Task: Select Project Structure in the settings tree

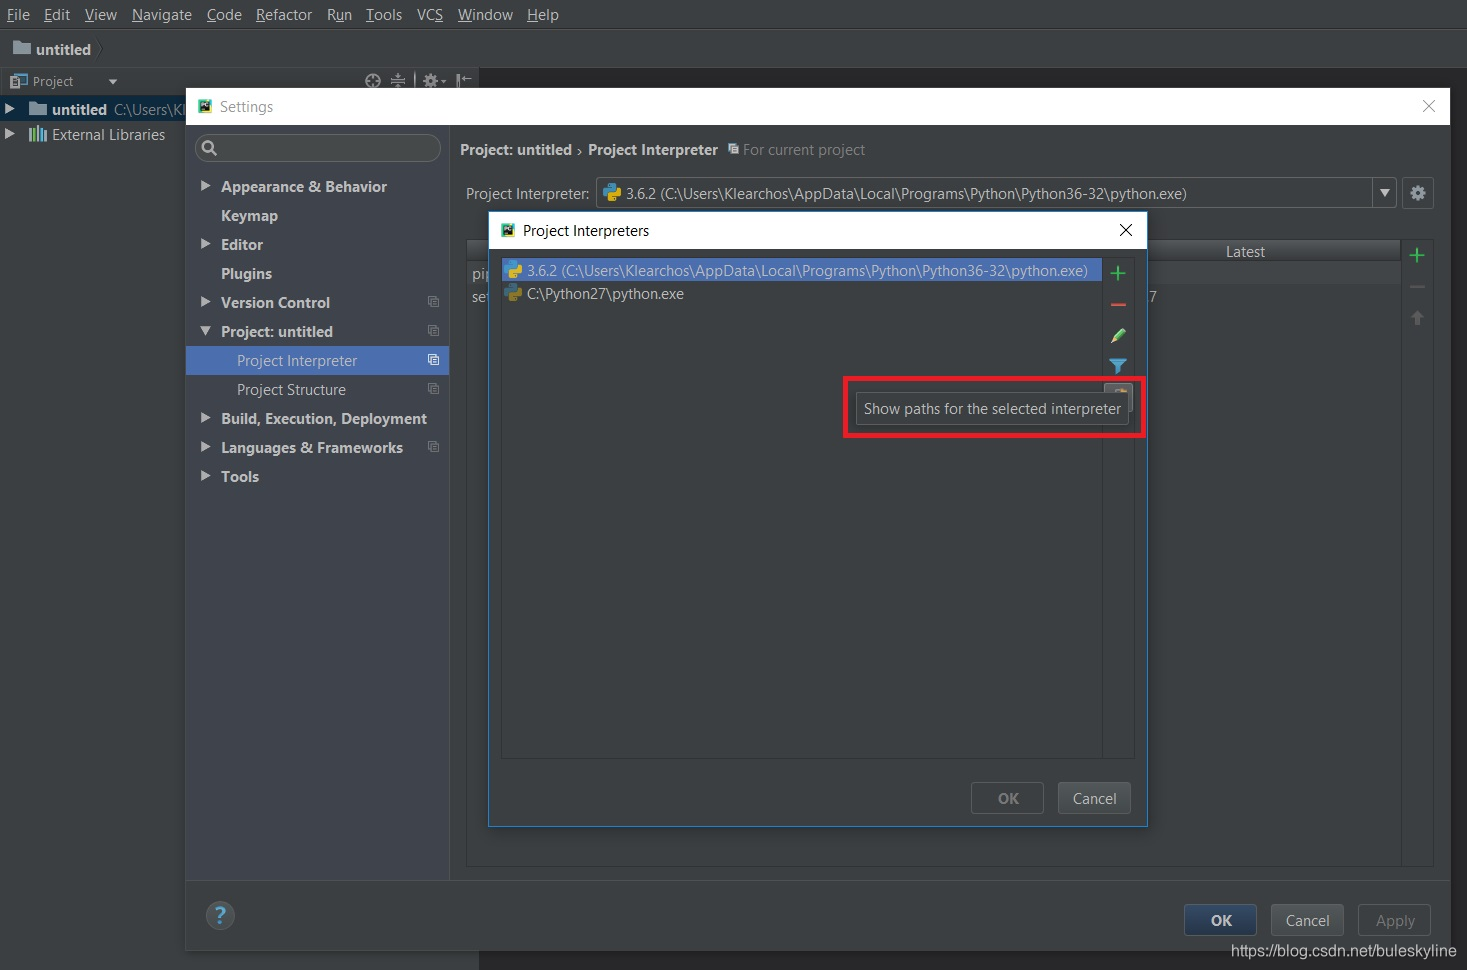Action: click(291, 390)
